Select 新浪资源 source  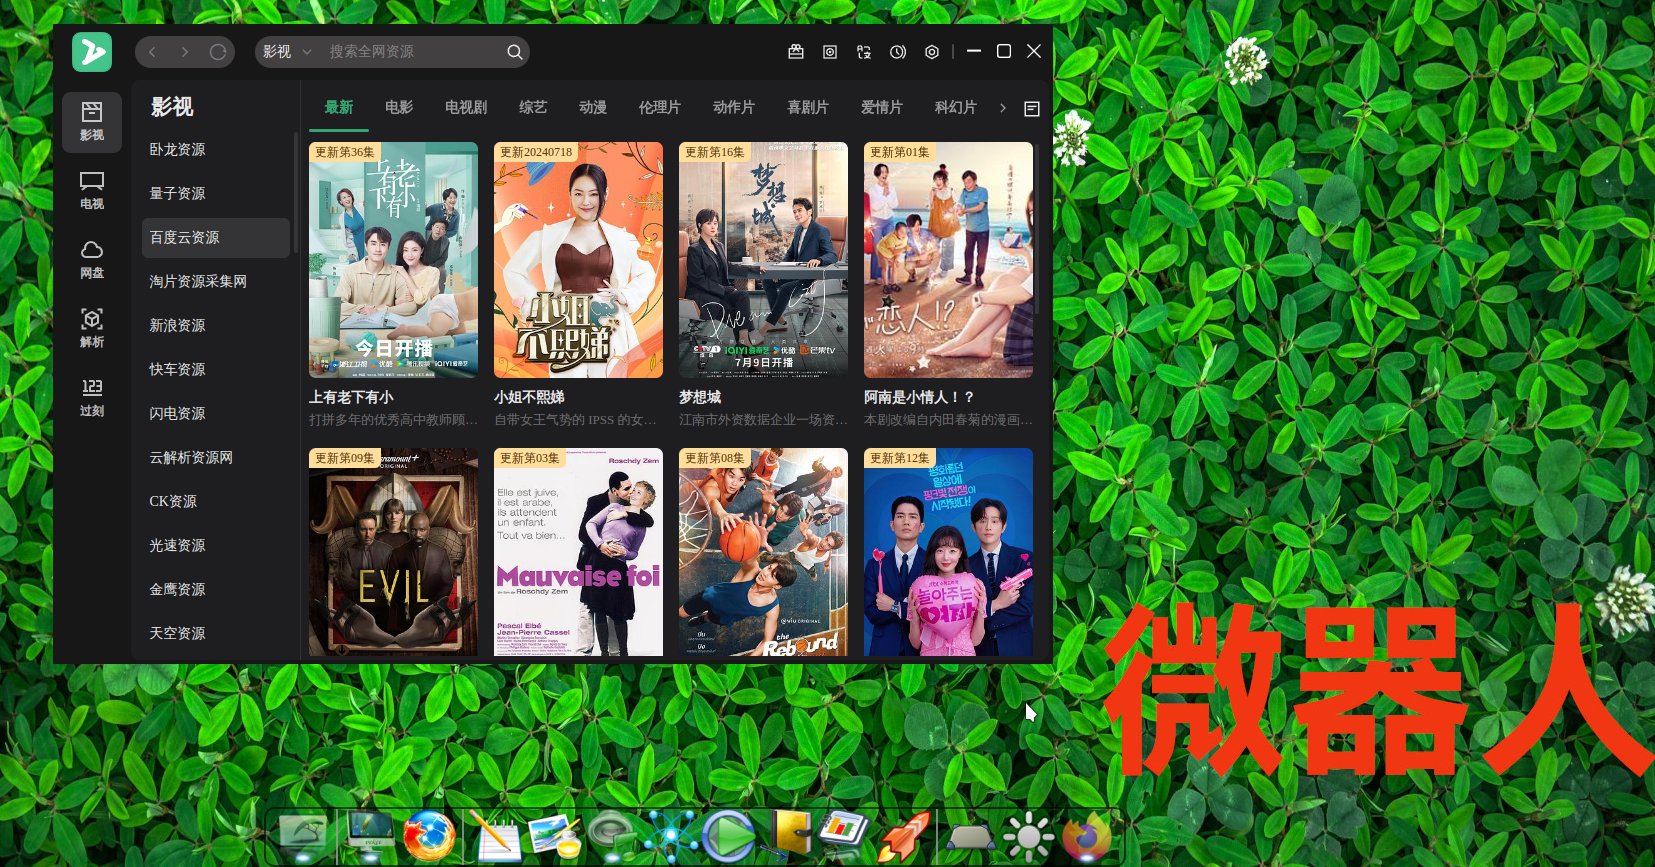[x=216, y=326]
